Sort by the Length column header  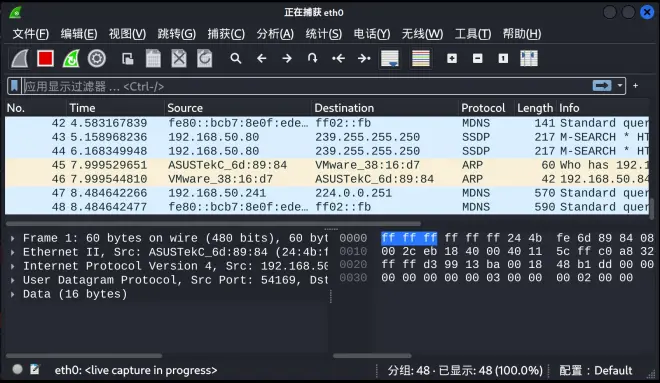[535, 108]
